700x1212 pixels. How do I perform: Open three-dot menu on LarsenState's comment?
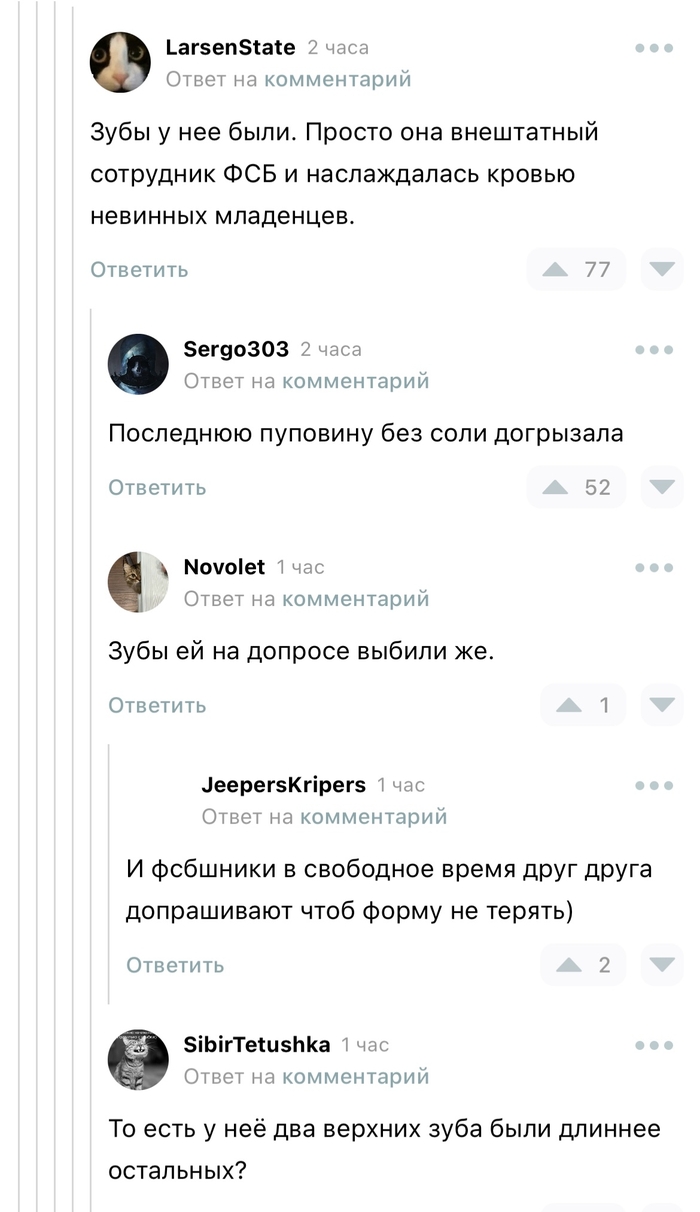654,48
